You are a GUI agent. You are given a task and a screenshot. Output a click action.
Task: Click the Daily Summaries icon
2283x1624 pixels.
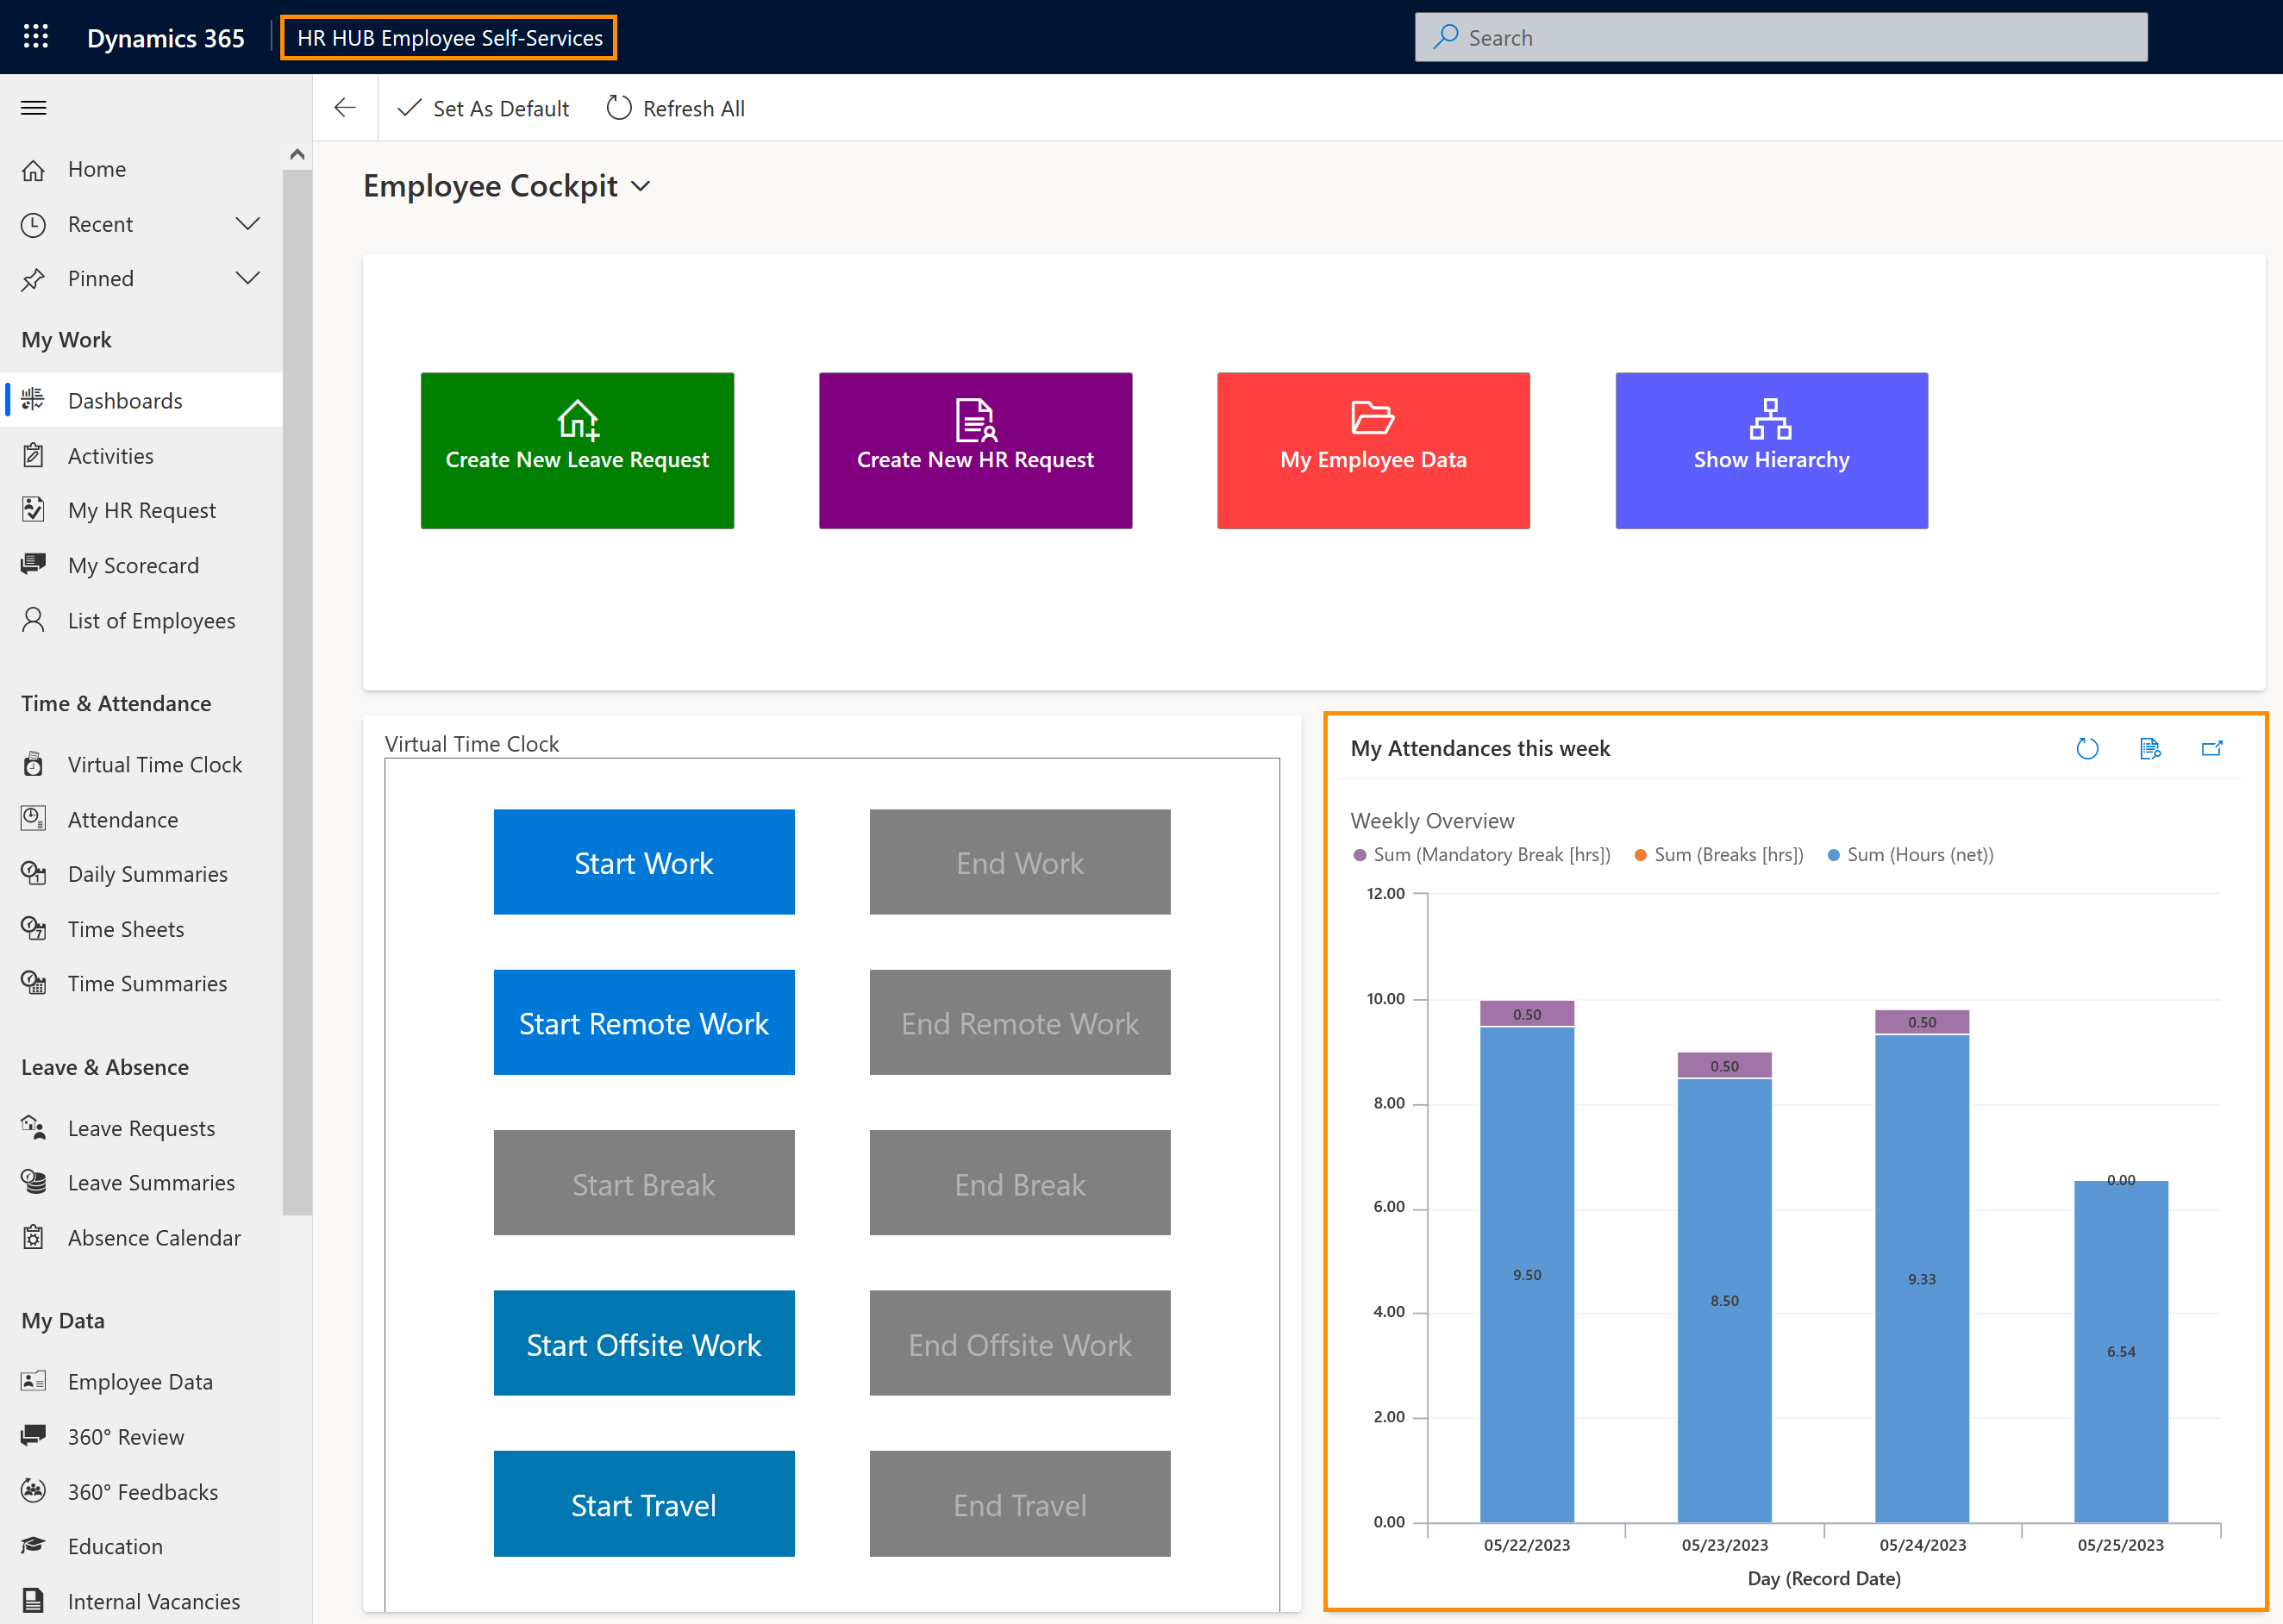pyautogui.click(x=34, y=874)
